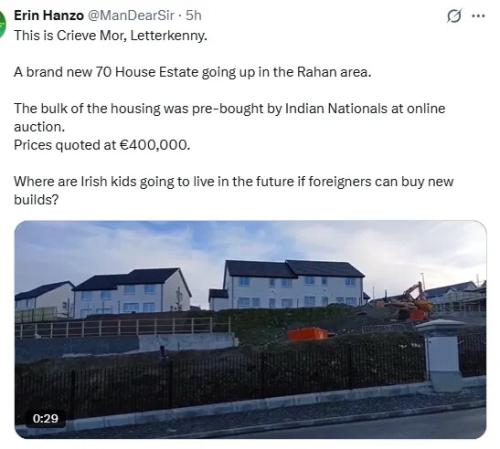Click the @ManDearSir handle
Image resolution: width=500 pixels, height=449 pixels.
click(x=131, y=15)
